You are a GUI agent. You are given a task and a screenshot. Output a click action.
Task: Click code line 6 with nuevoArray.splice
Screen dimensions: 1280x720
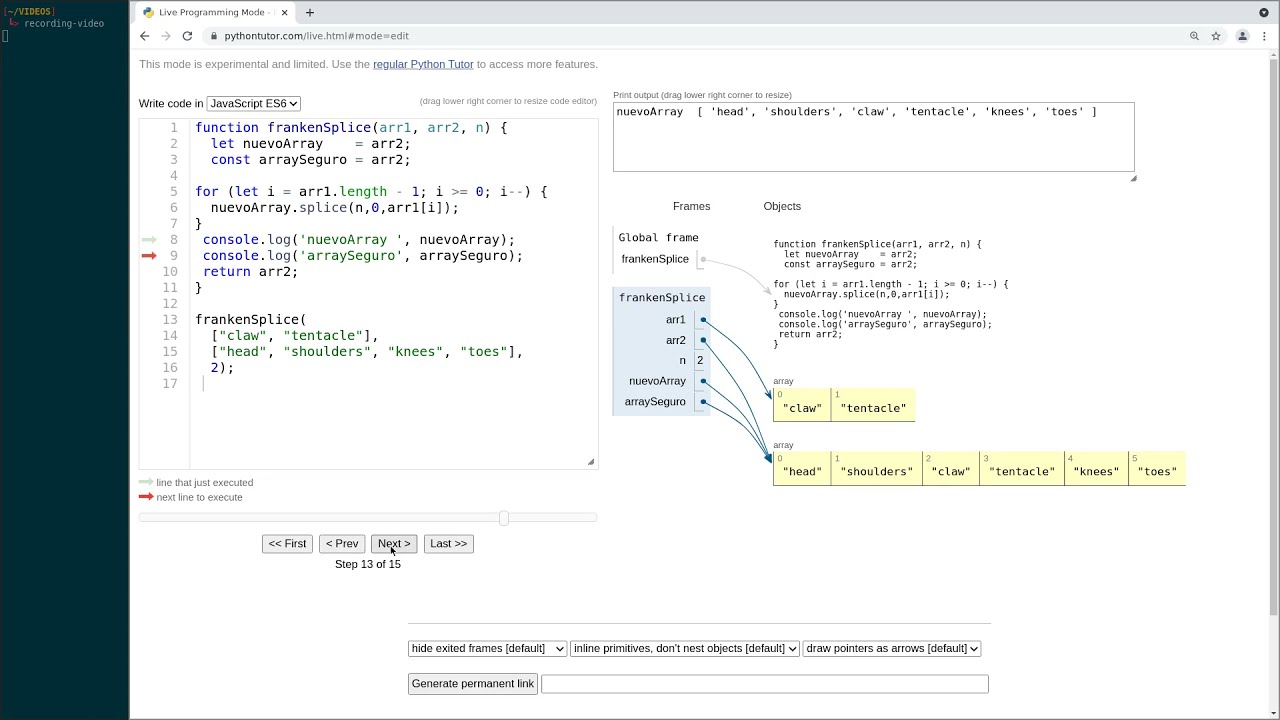334,208
